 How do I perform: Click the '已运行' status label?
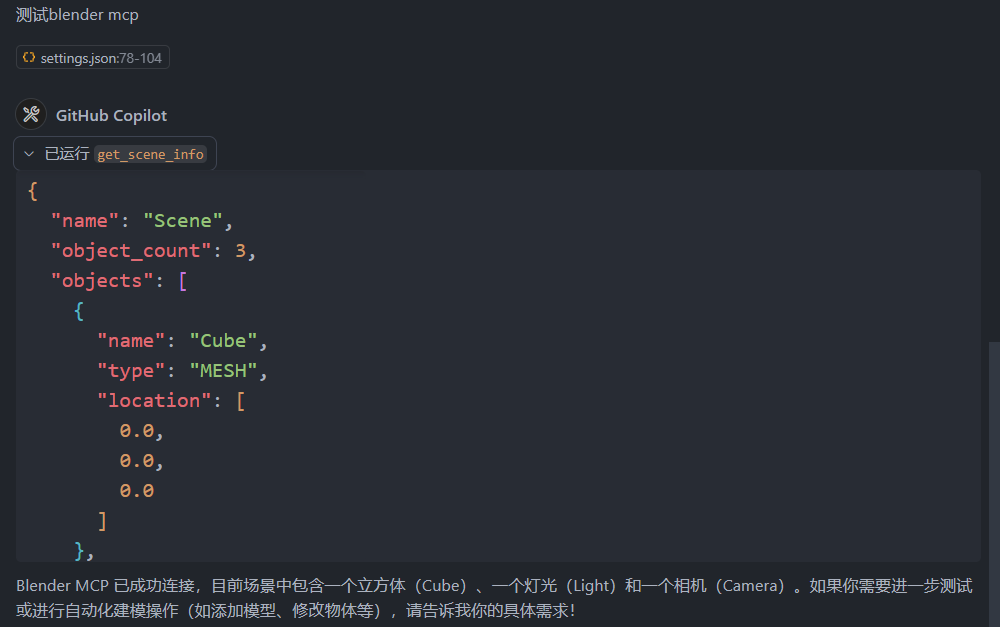pos(67,154)
